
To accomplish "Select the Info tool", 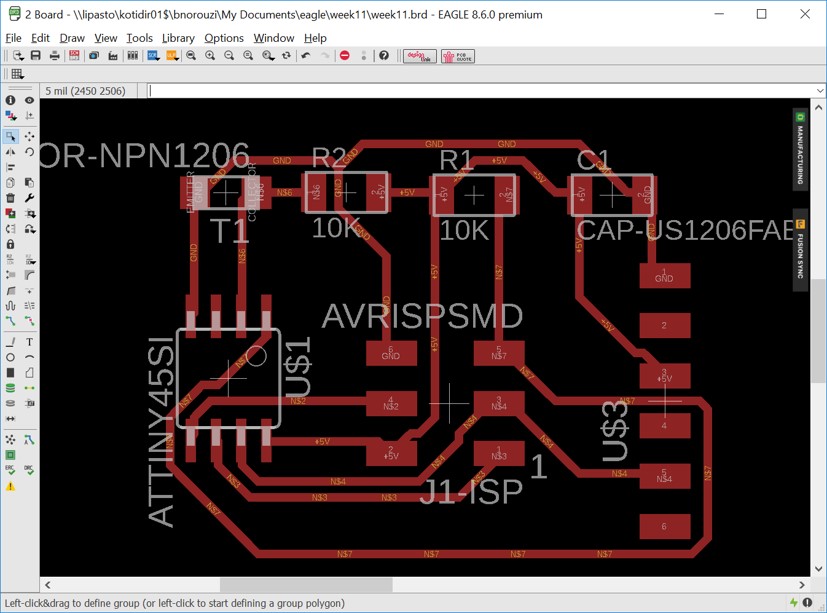I will pos(11,100).
